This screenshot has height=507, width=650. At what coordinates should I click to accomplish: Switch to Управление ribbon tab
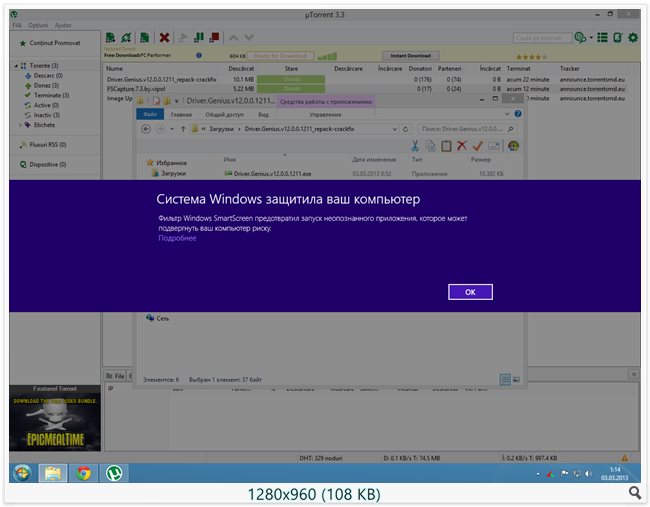pyautogui.click(x=325, y=114)
